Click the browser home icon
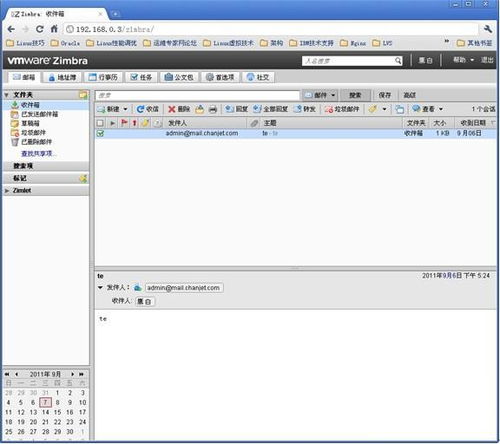The image size is (500, 444). (54, 29)
